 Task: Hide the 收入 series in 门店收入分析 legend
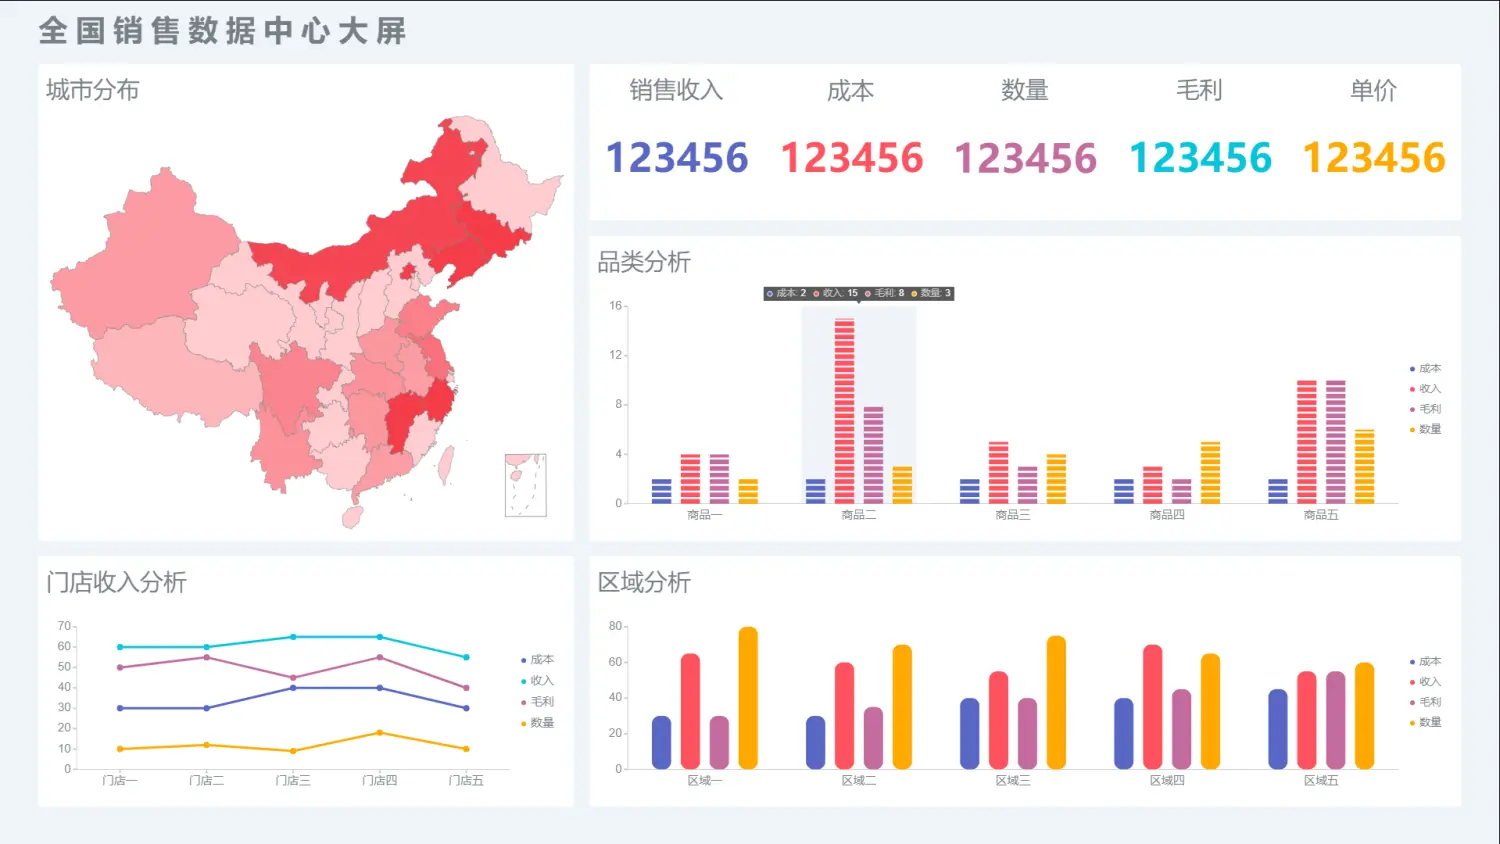(x=540, y=681)
